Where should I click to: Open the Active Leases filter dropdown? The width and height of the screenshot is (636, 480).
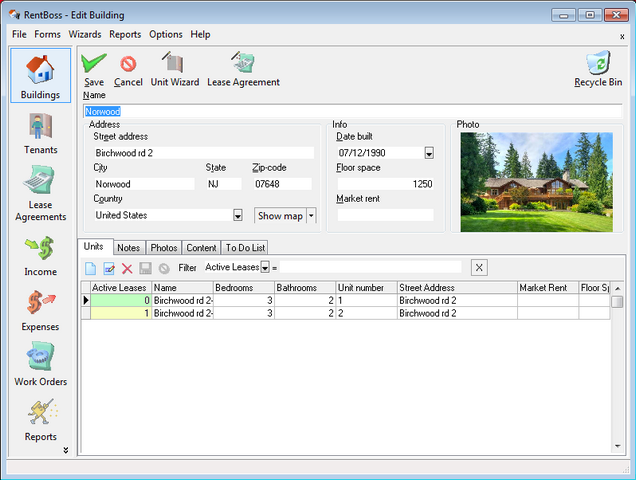(265, 268)
